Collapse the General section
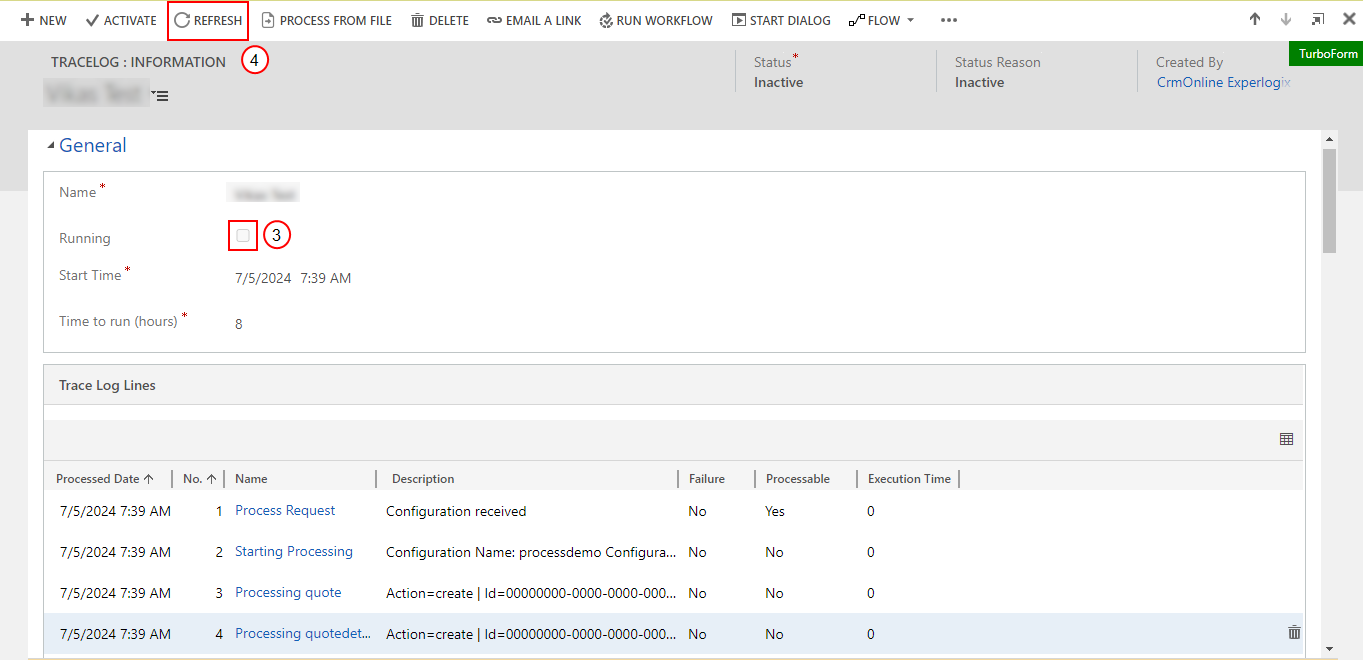This screenshot has width=1363, height=660. tap(52, 146)
